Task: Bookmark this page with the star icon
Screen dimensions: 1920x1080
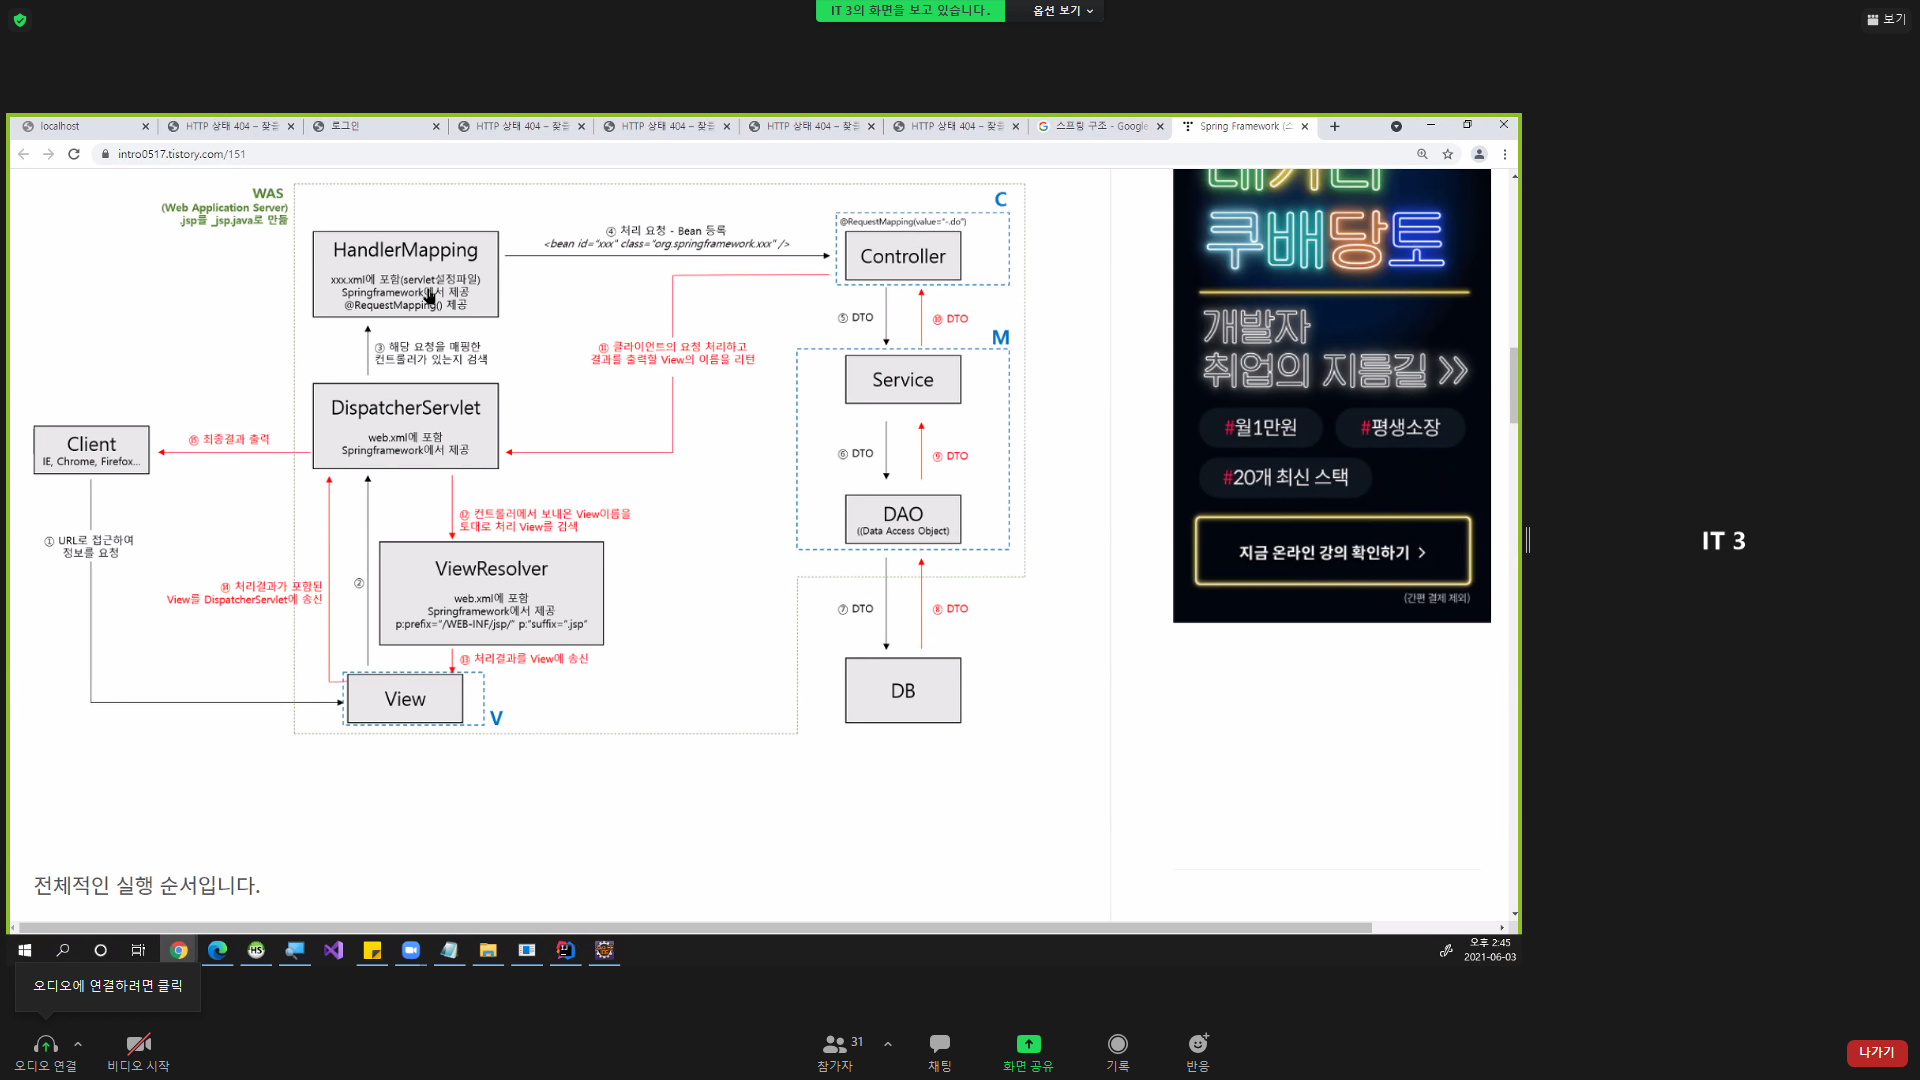Action: click(x=1448, y=154)
